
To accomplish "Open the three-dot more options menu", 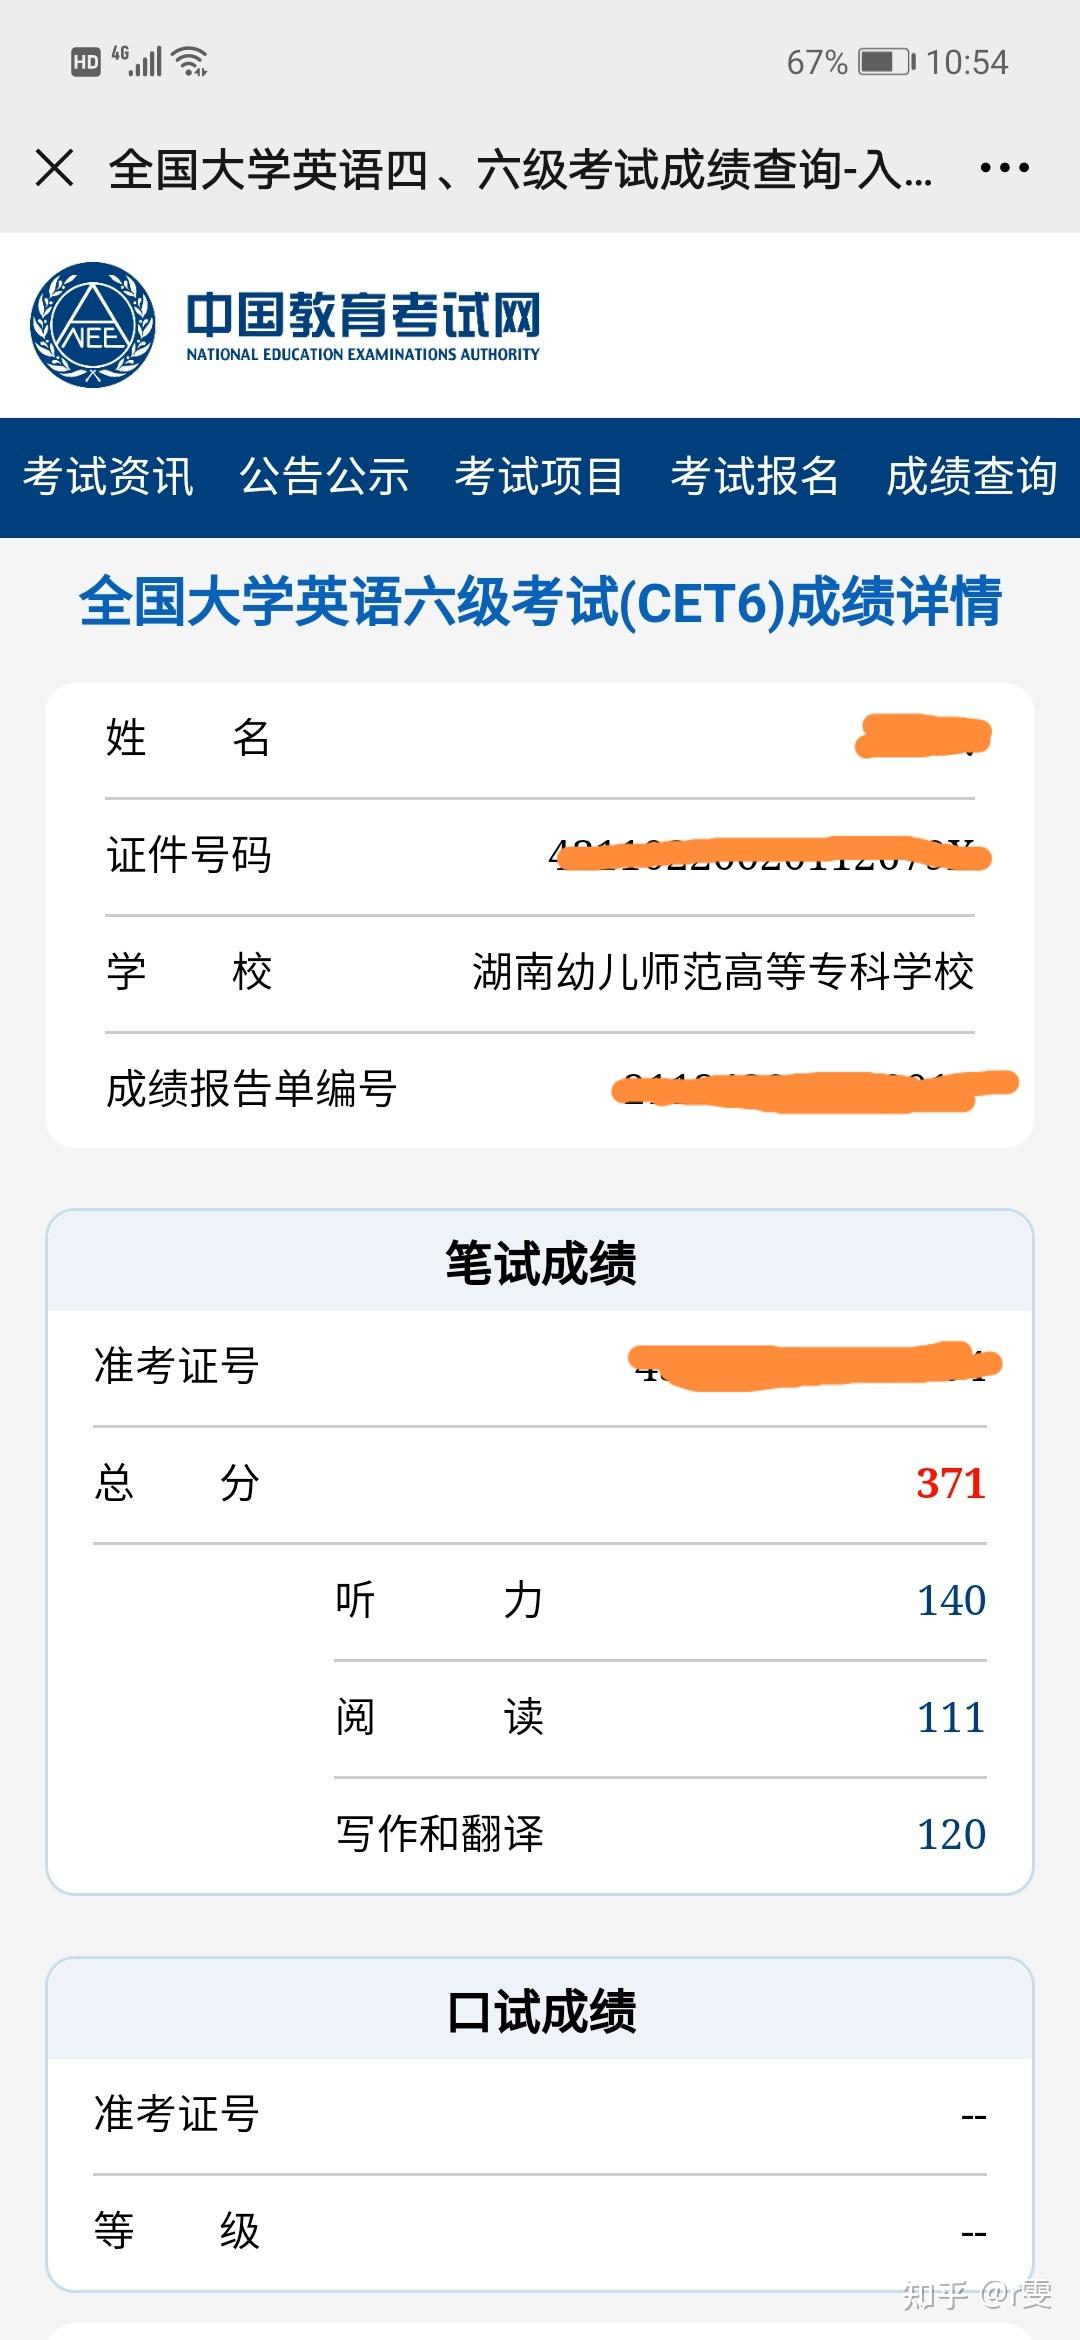I will 1004,168.
